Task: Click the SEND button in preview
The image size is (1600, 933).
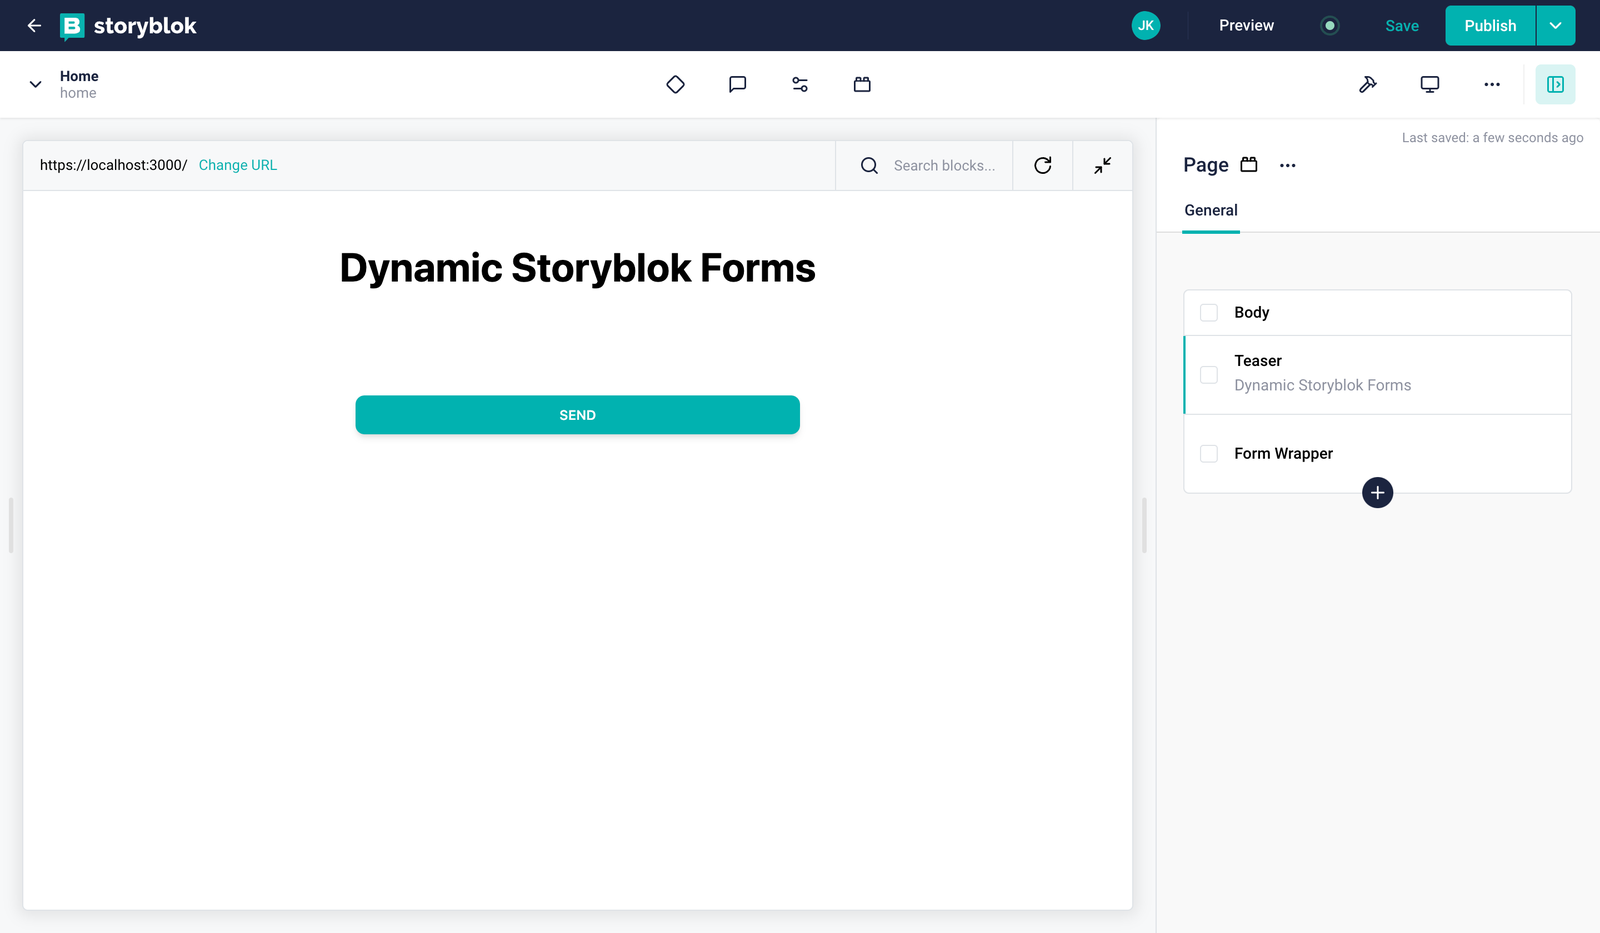Action: tap(577, 415)
